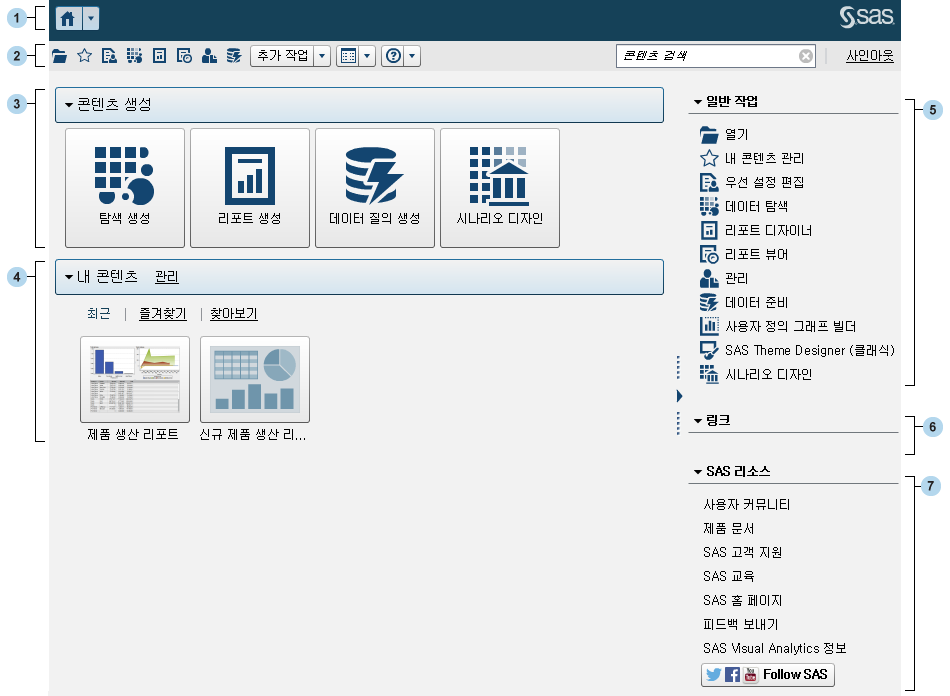
Task: Open the help question mark dropdown
Action: click(x=412, y=56)
